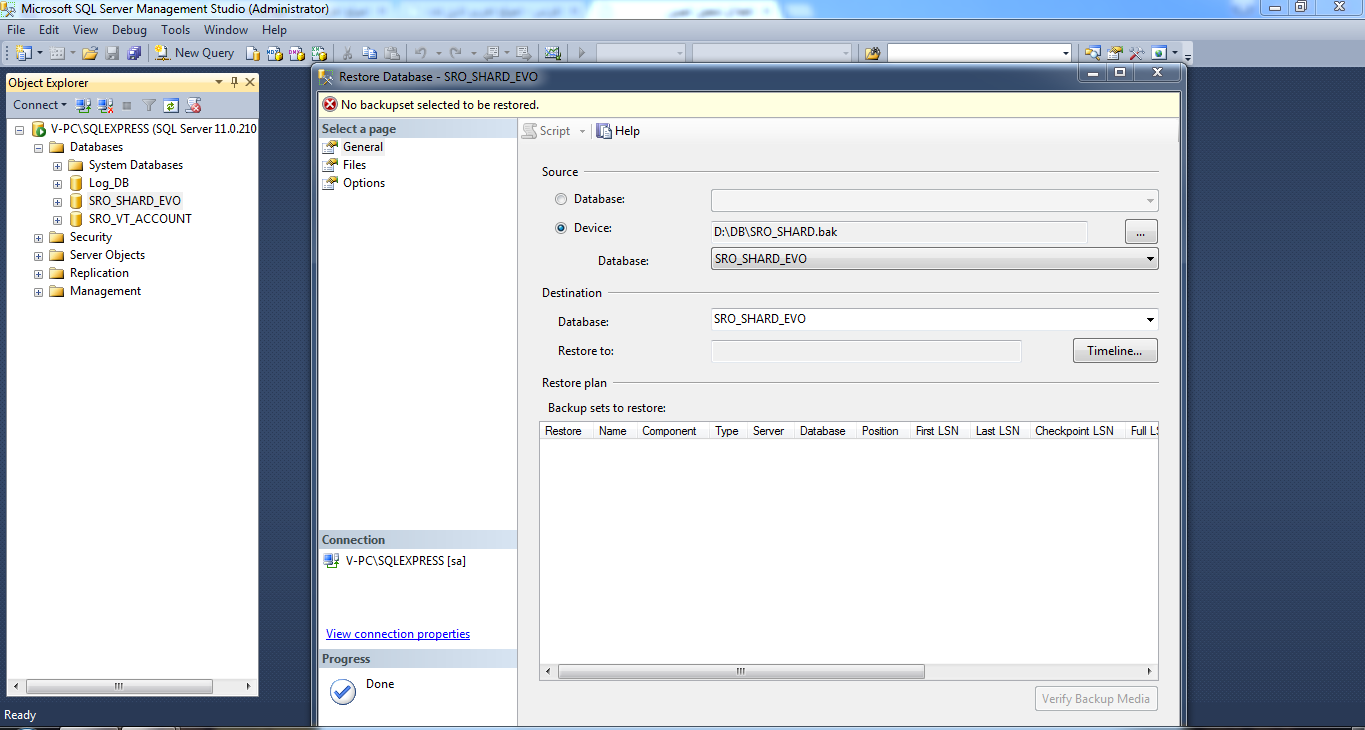Screen dimensions: 1365x730
Task: Click the Help button in Restore dialog
Action: [618, 131]
